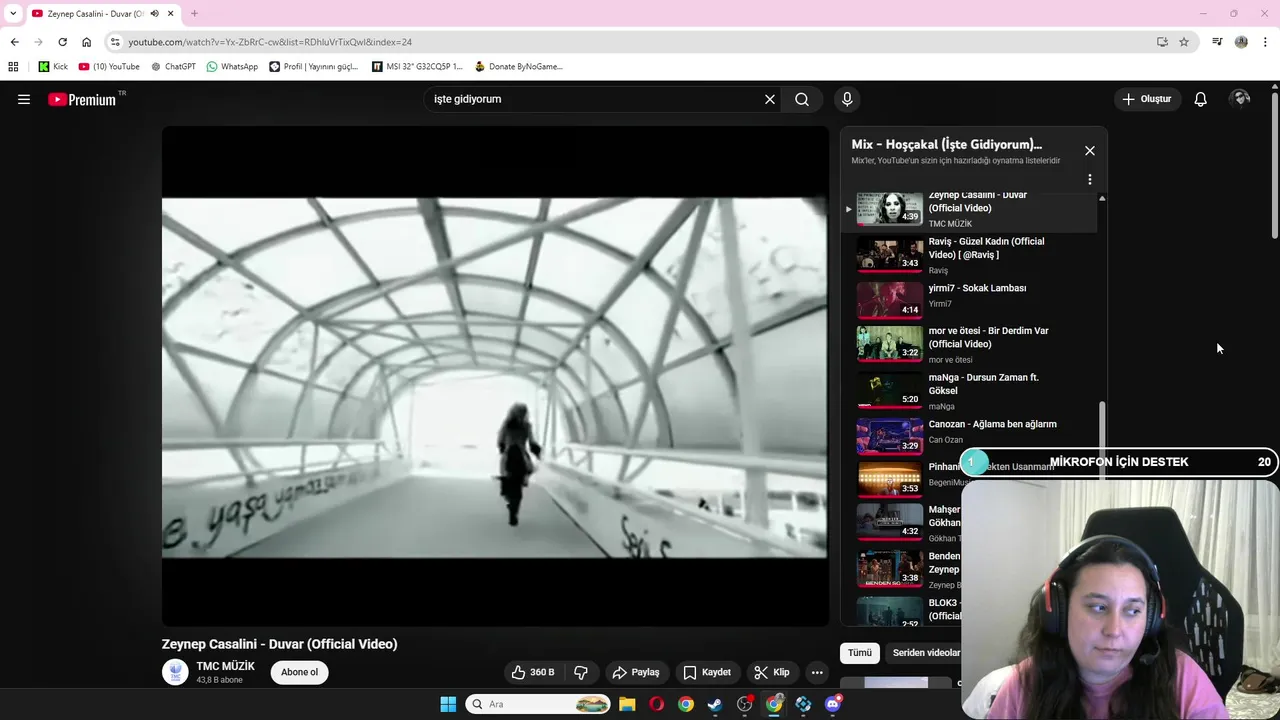The height and width of the screenshot is (720, 1280).
Task: Open OBS Studio from the taskbar
Action: (744, 704)
